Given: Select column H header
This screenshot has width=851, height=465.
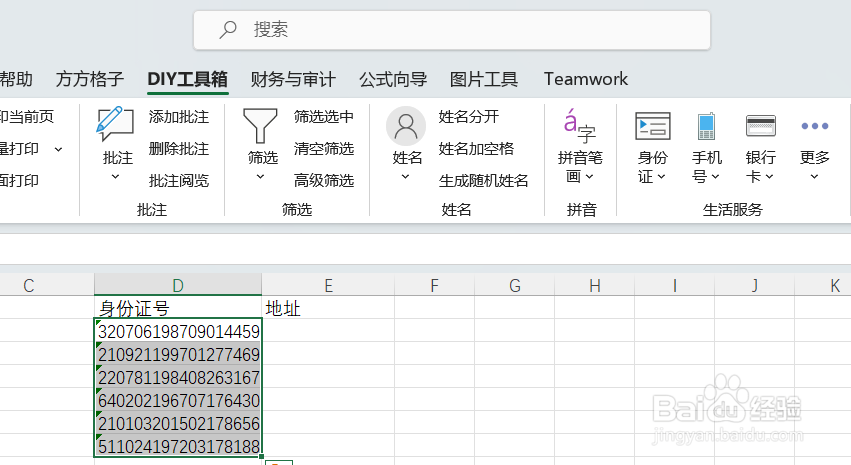Looking at the screenshot, I should coord(595,285).
